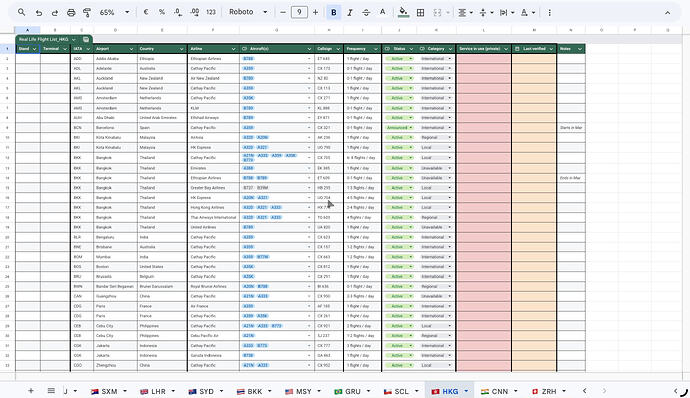Select the Stand header cell
The height and width of the screenshot is (398, 690).
point(28,49)
